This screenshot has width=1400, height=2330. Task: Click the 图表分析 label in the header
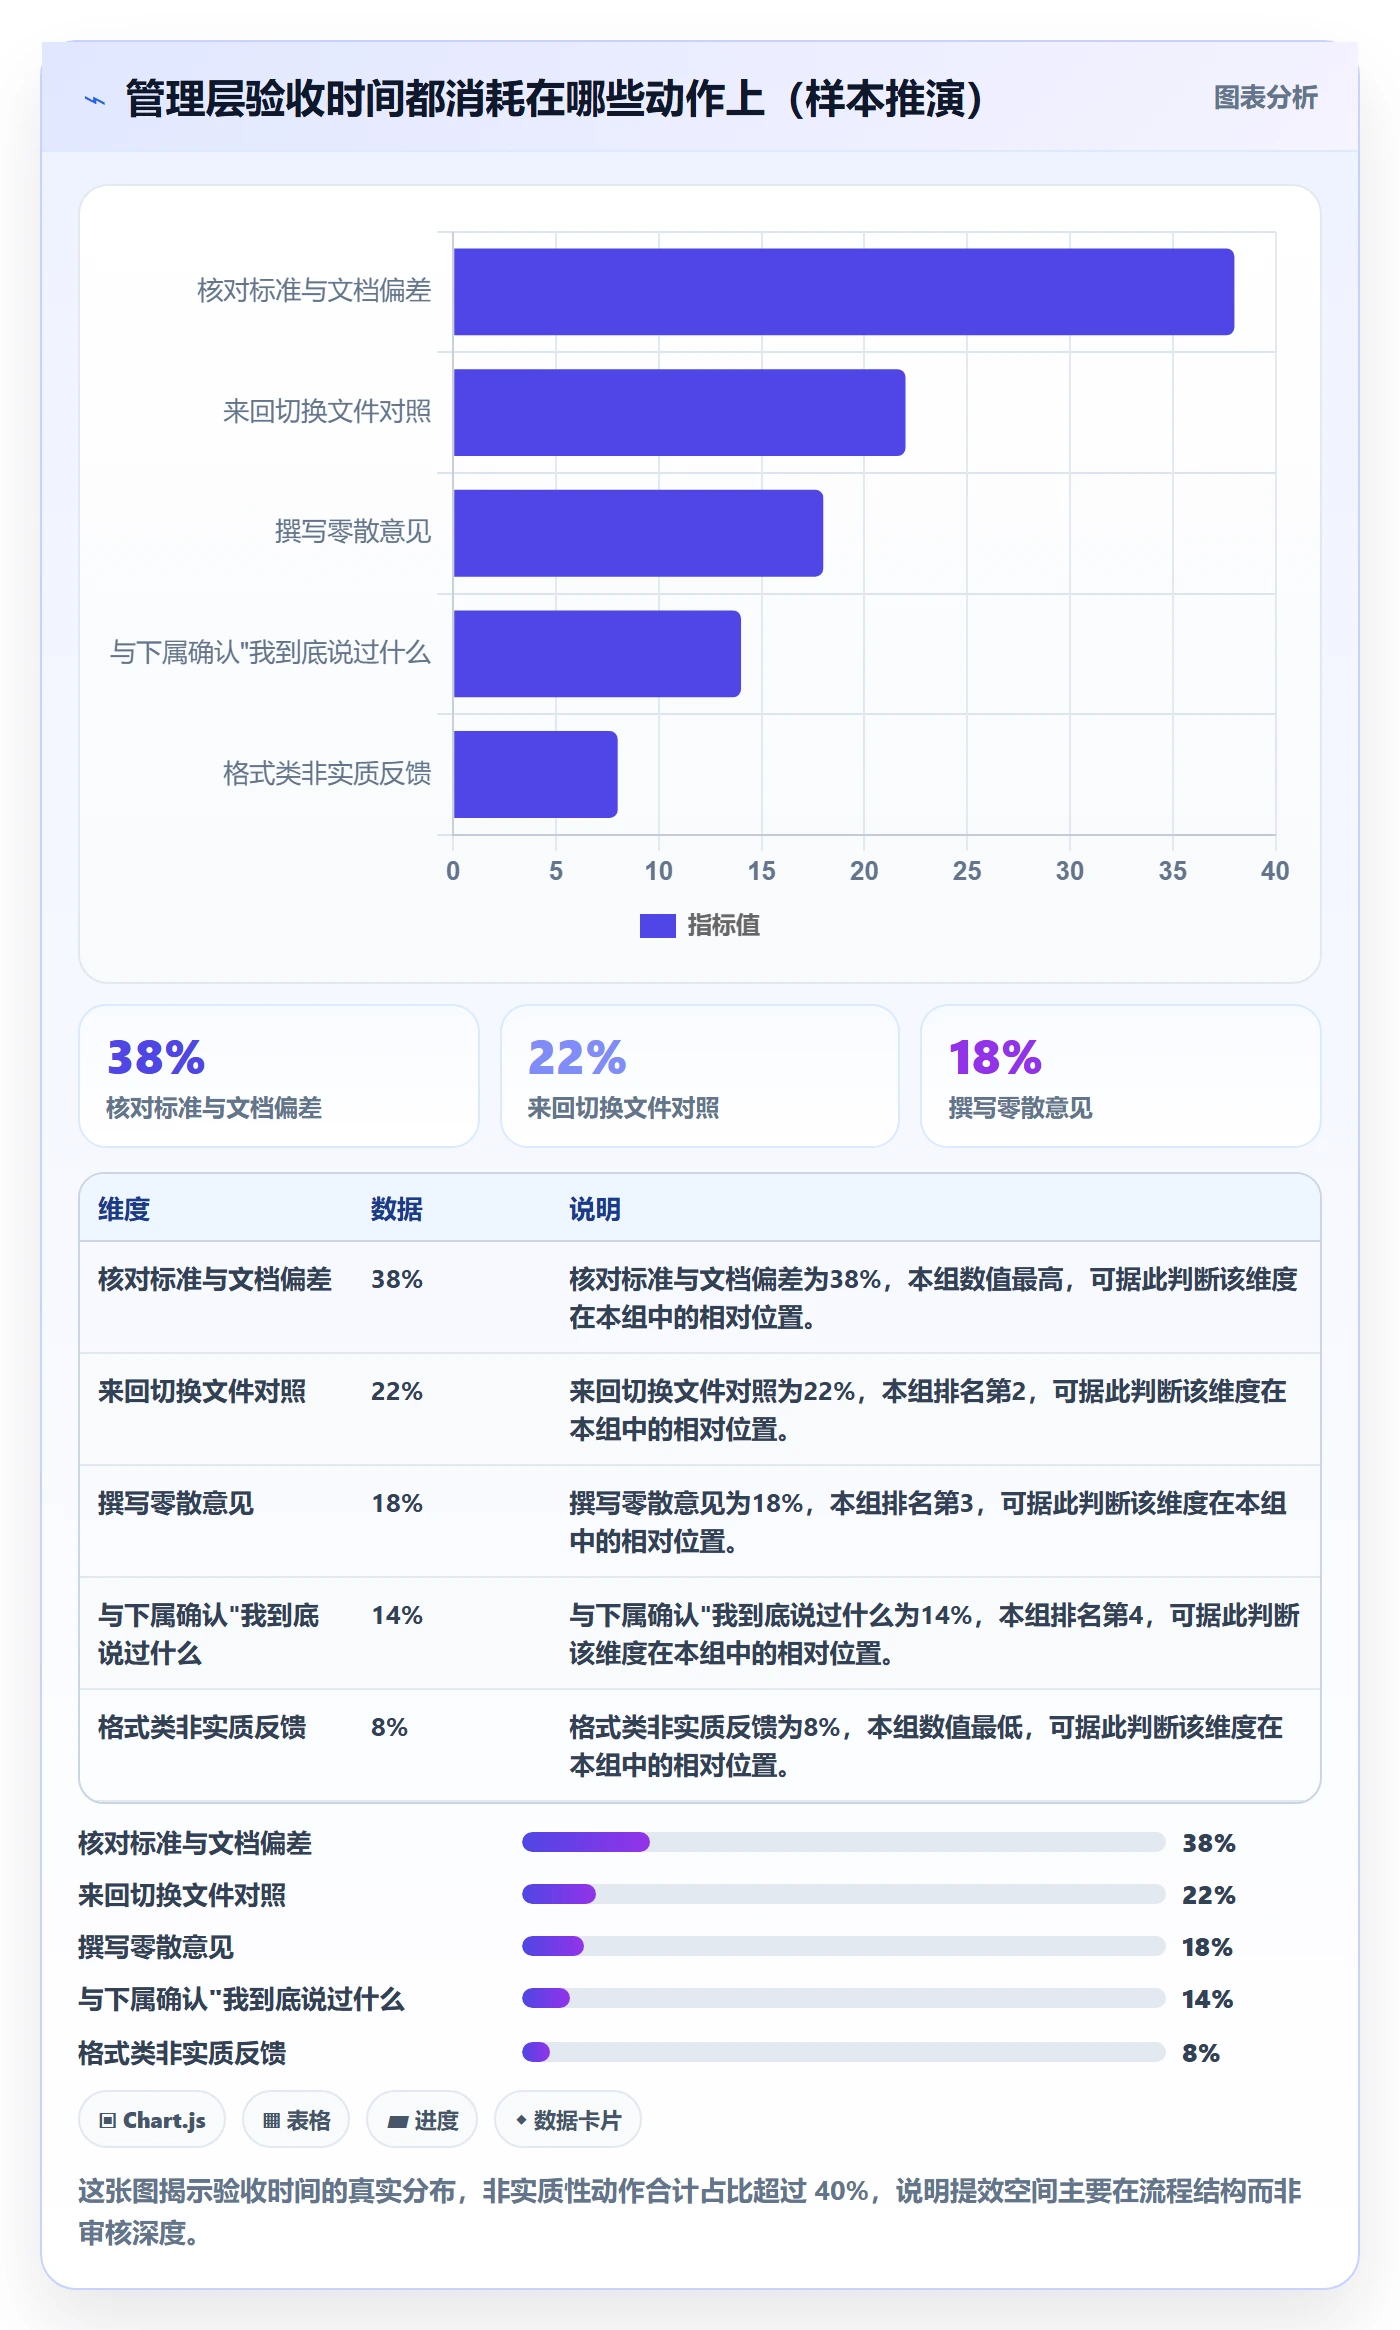click(x=1265, y=98)
